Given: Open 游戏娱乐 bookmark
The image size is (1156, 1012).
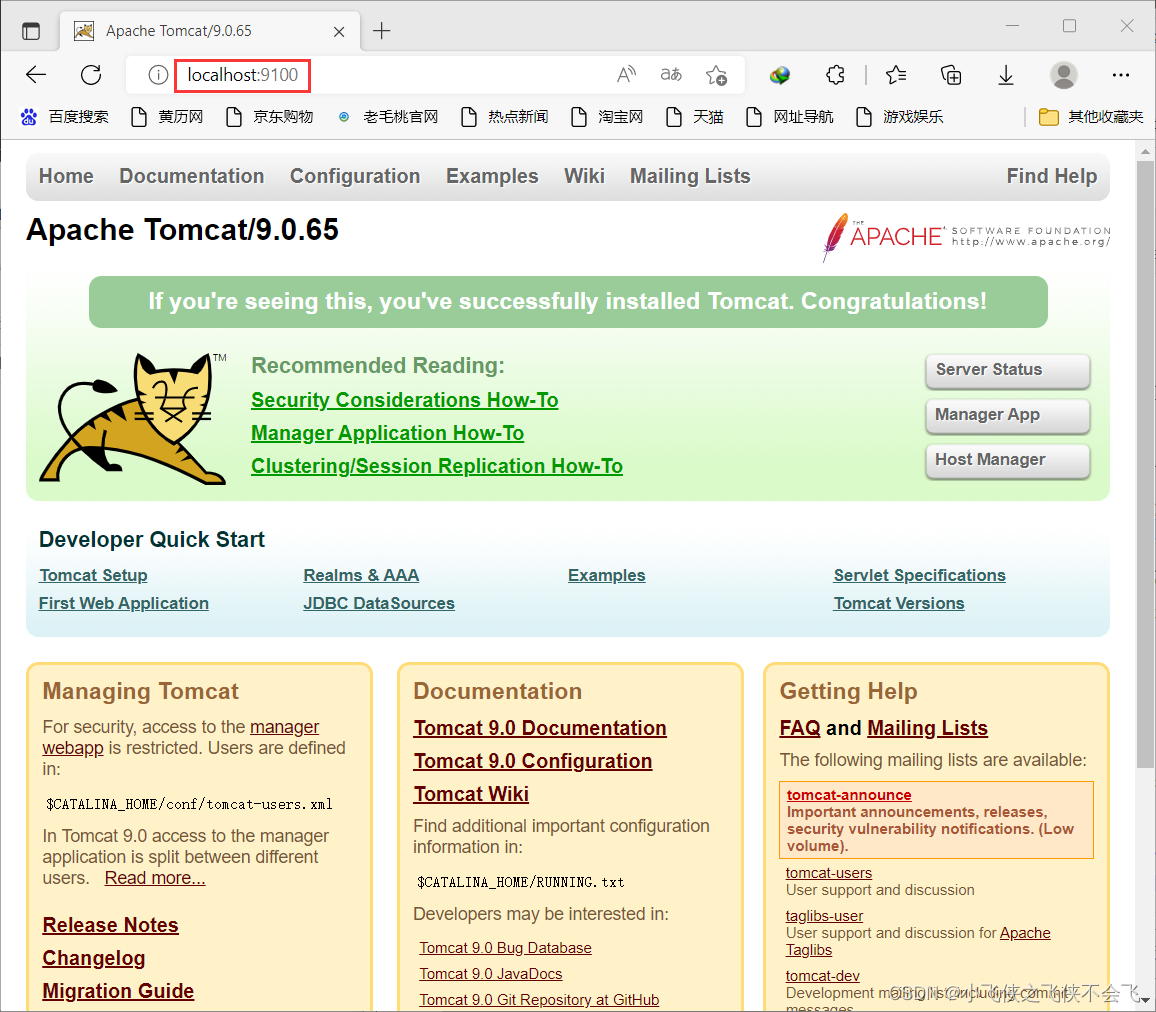Looking at the screenshot, I should click(x=899, y=116).
